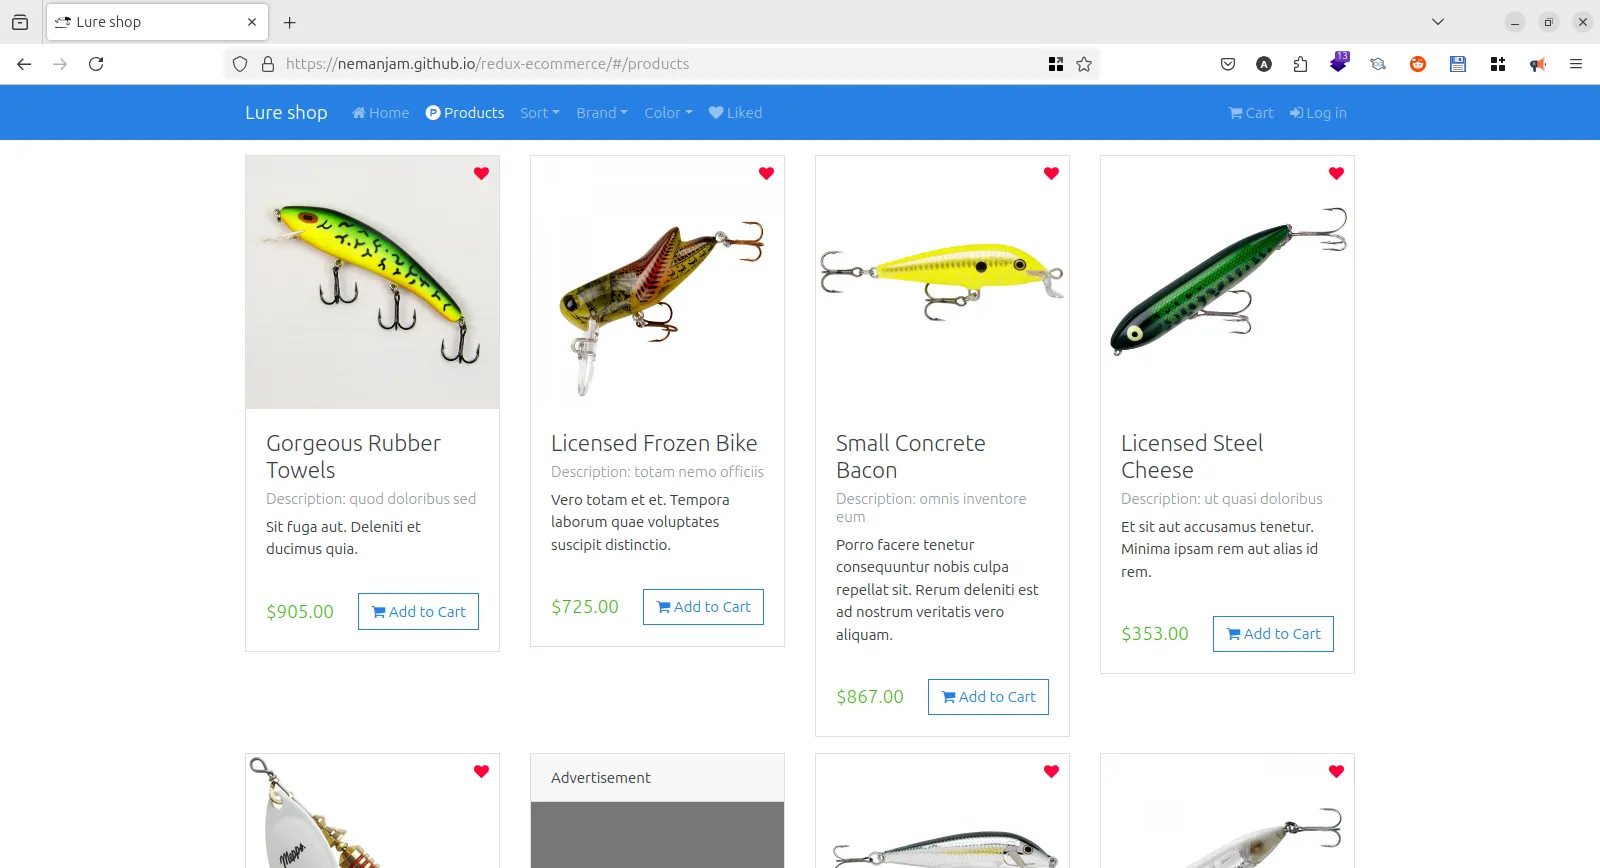Unlike the Gorgeous Rubber Towels heart

coord(481,173)
